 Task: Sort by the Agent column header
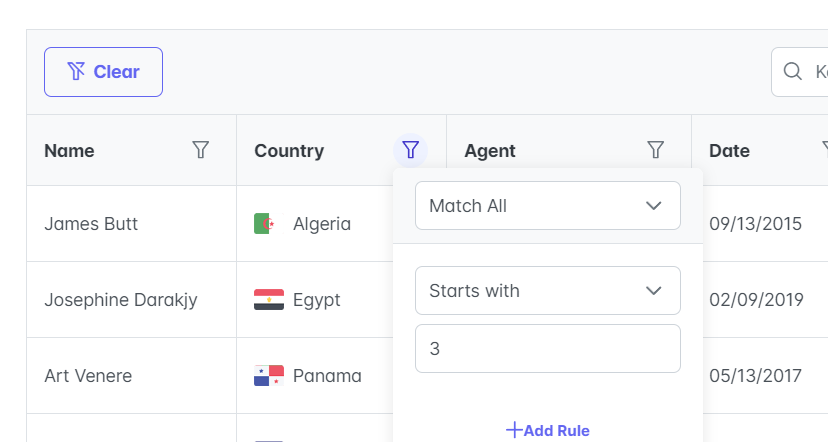pyautogui.click(x=490, y=151)
